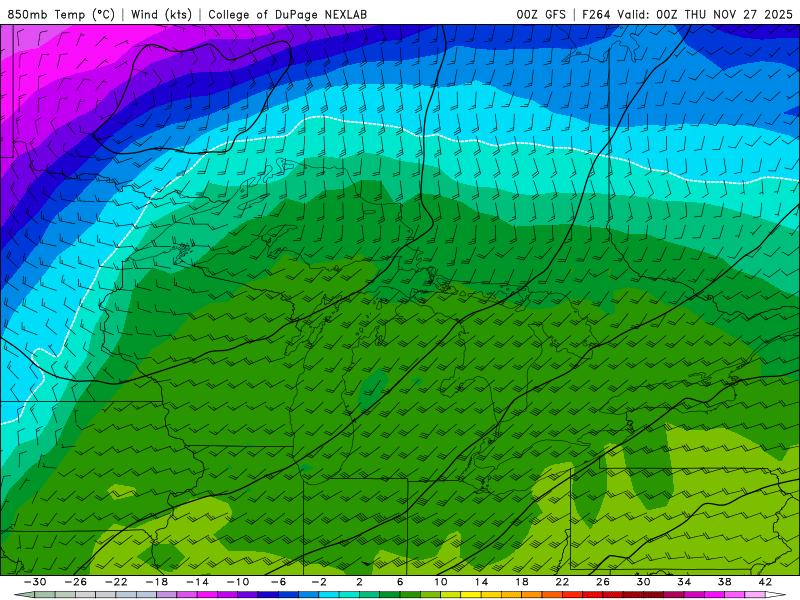
Task: Click the -2 color scale label
Action: (x=319, y=582)
